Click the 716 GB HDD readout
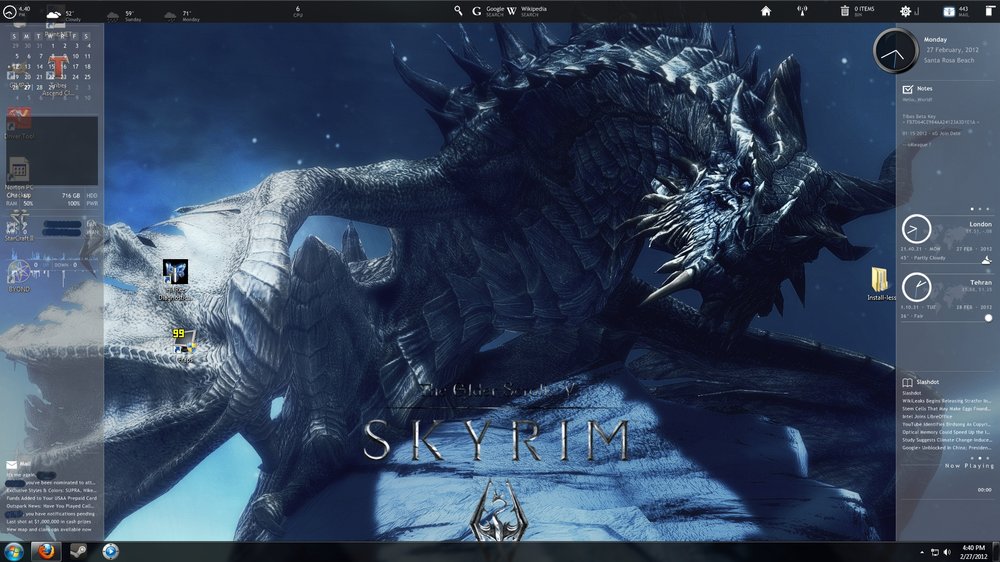 click(80, 196)
